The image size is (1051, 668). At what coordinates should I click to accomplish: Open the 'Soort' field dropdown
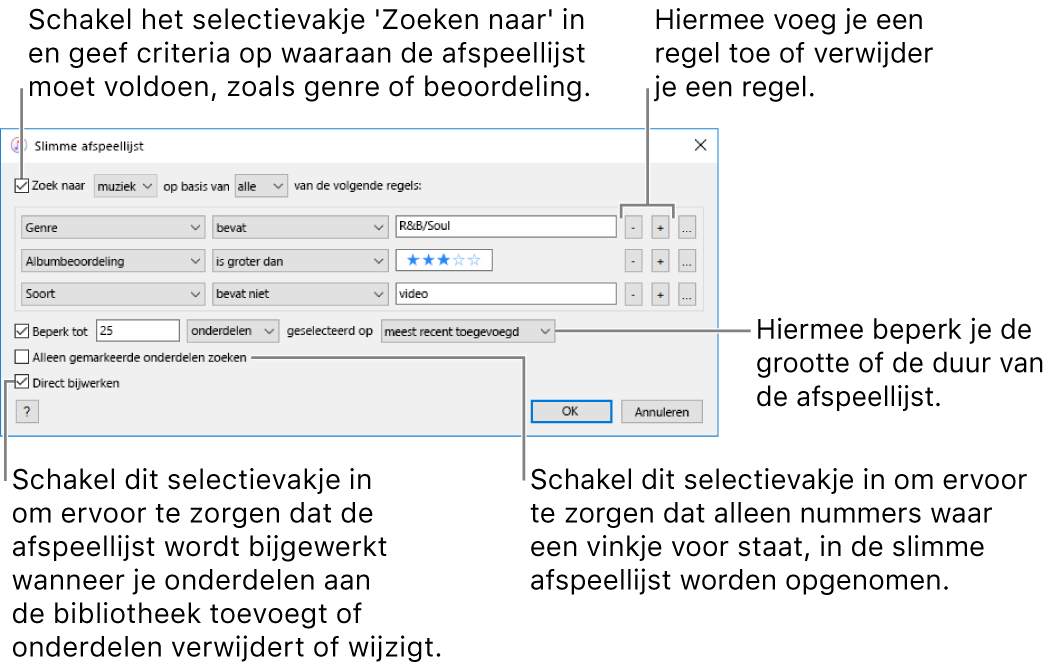[x=113, y=293]
